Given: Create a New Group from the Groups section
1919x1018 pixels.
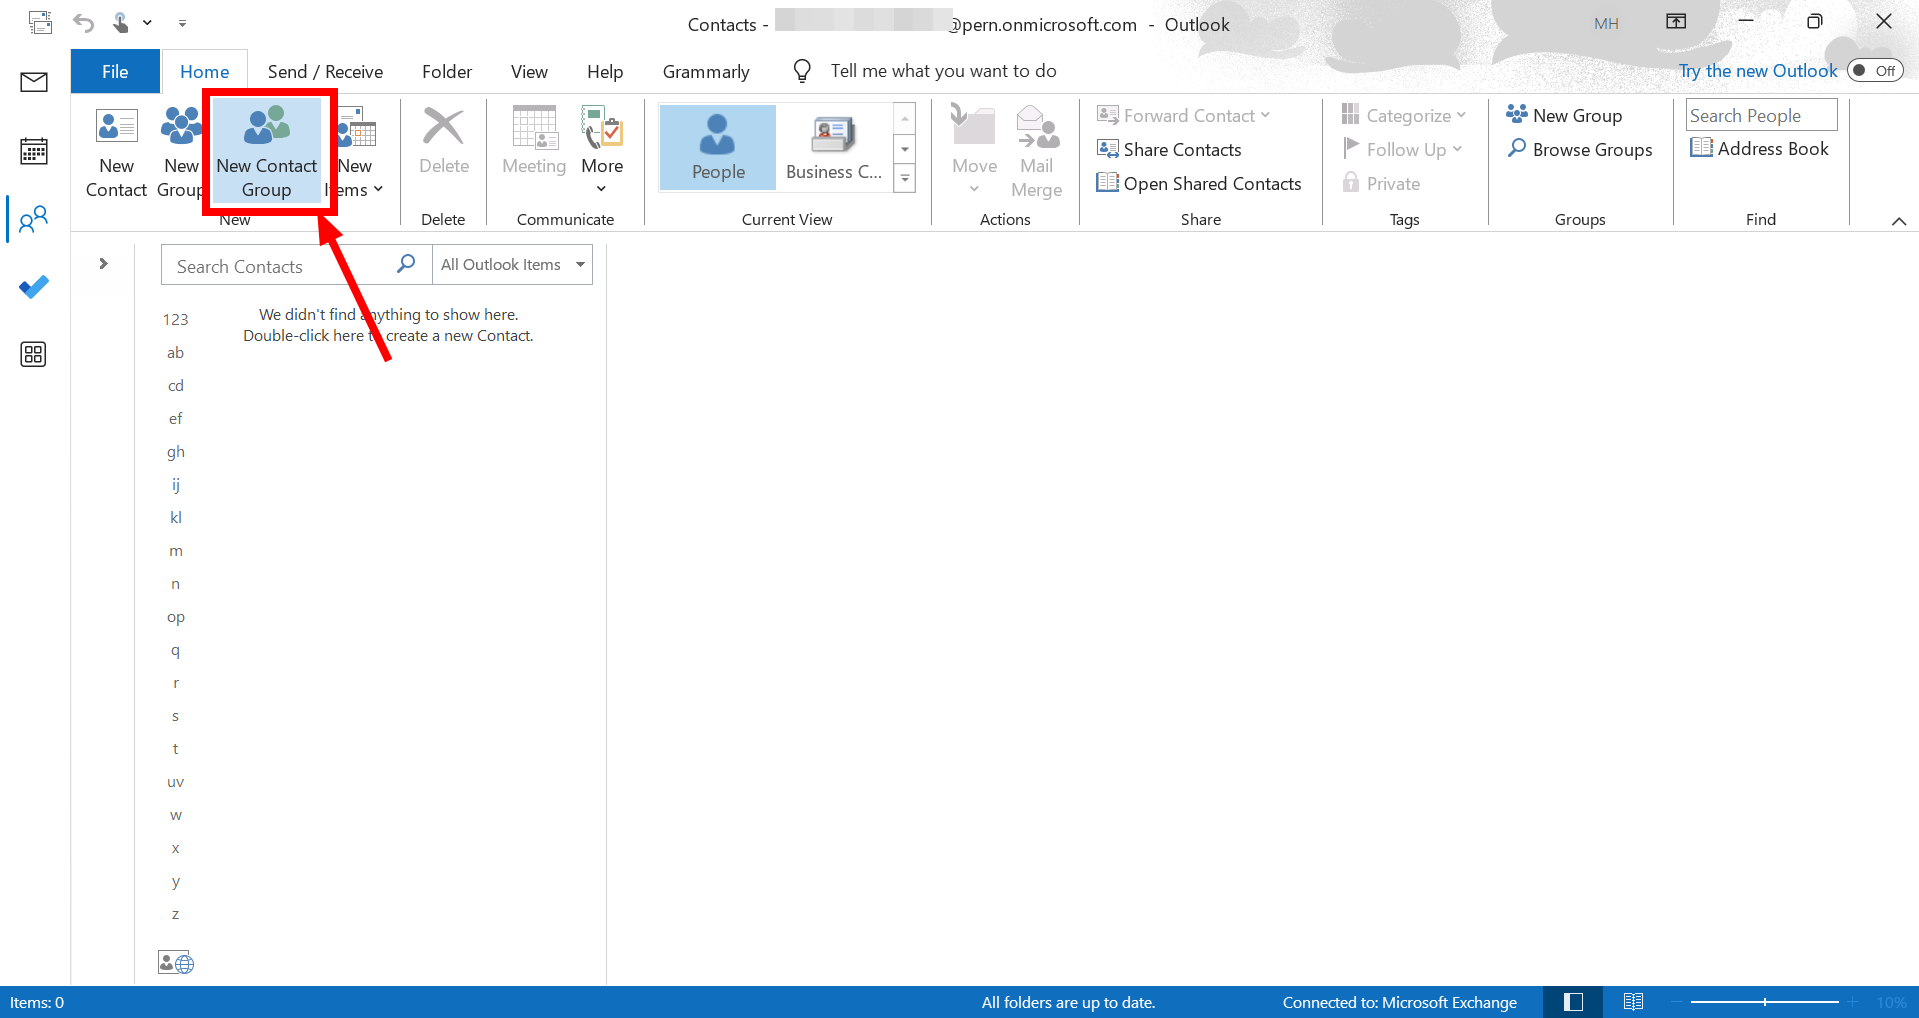Looking at the screenshot, I should pyautogui.click(x=1564, y=115).
